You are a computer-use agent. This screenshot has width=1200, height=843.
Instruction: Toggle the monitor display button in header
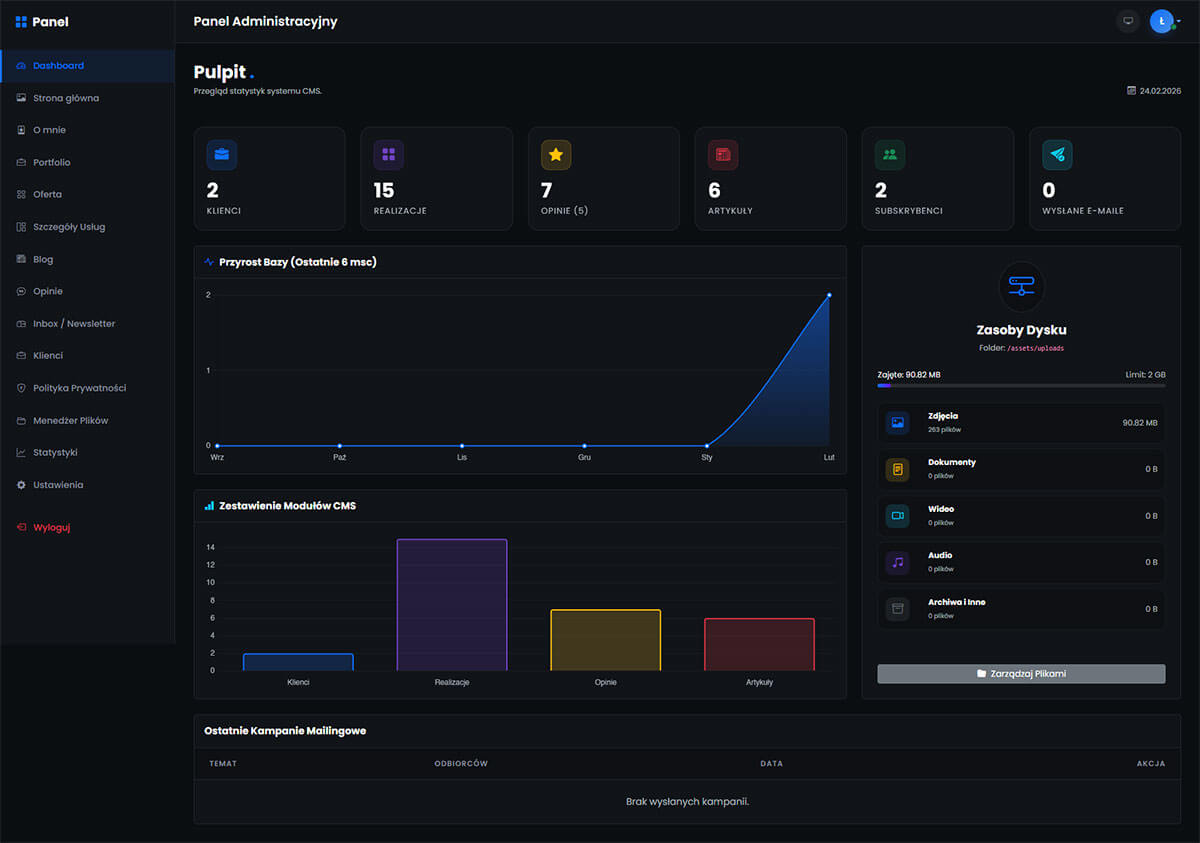[x=1128, y=21]
